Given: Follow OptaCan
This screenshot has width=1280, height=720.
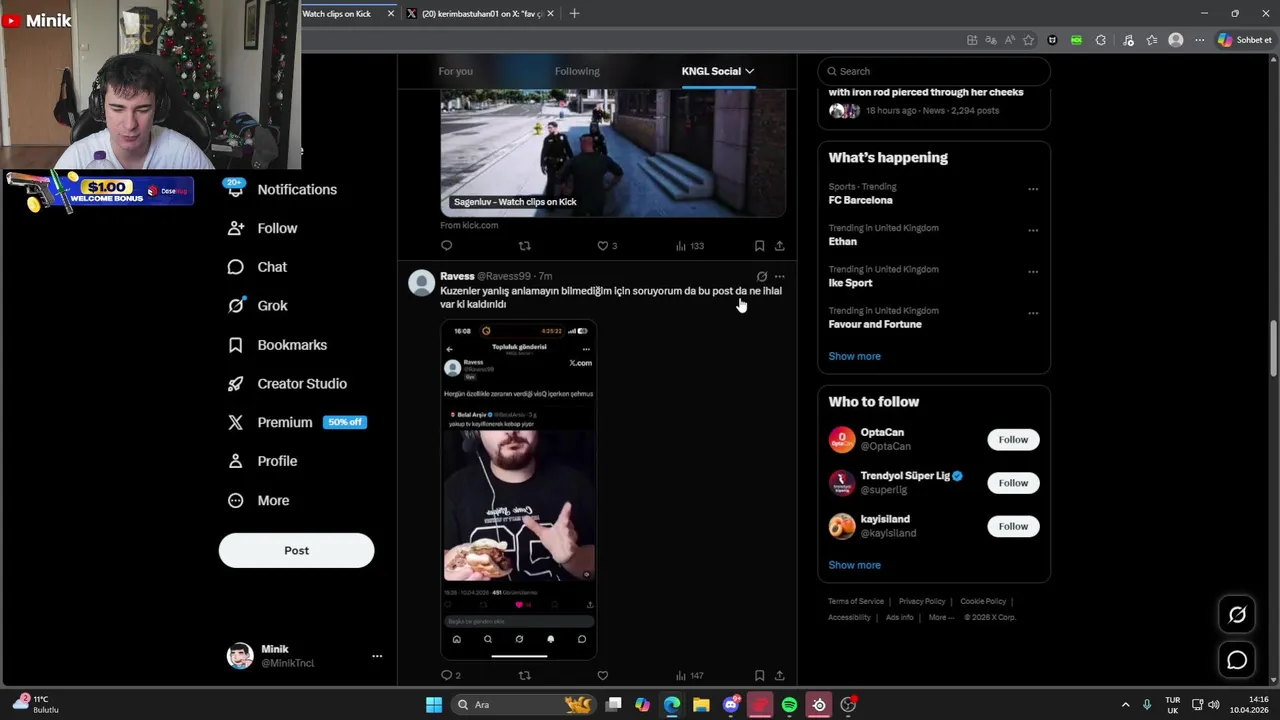Looking at the screenshot, I should [1013, 440].
